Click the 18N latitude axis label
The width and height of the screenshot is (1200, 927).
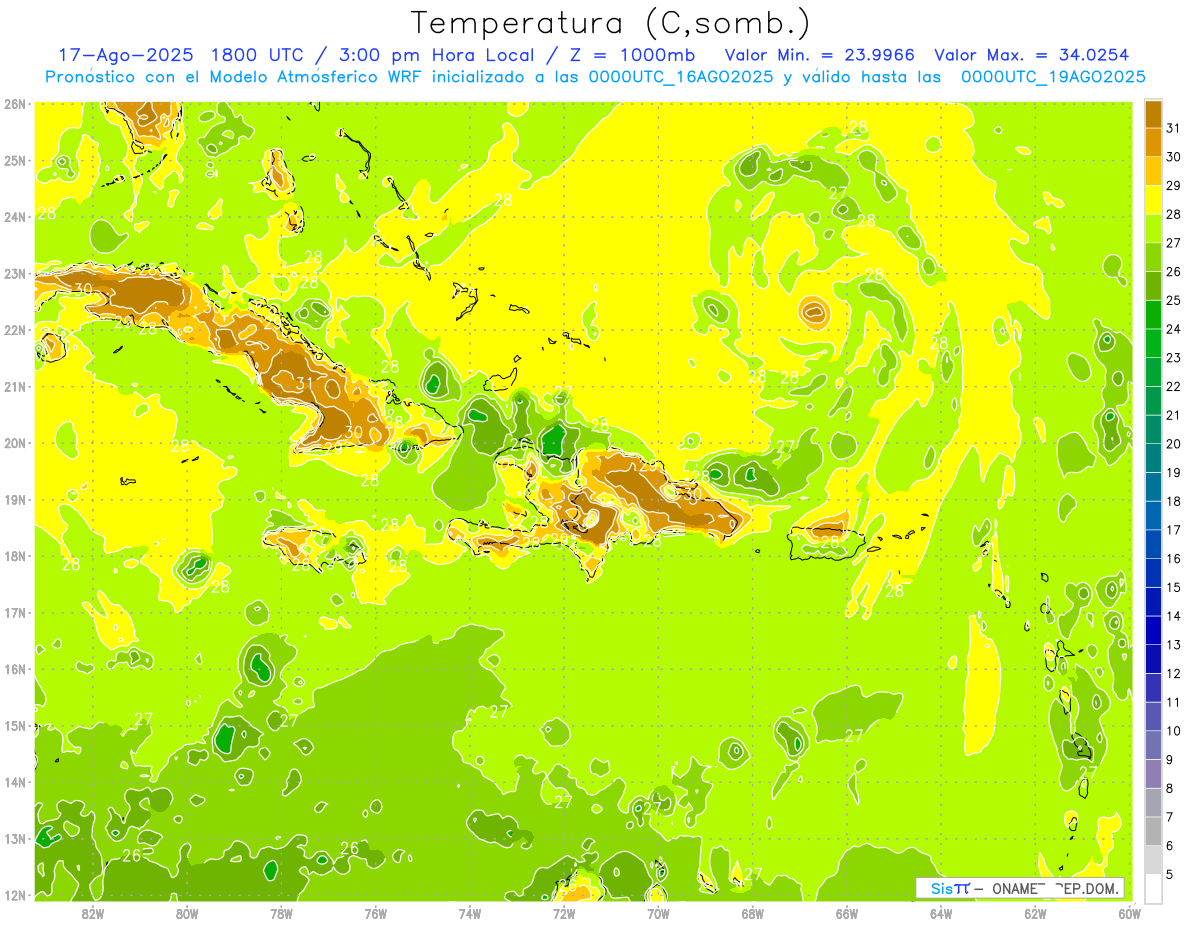click(x=15, y=557)
